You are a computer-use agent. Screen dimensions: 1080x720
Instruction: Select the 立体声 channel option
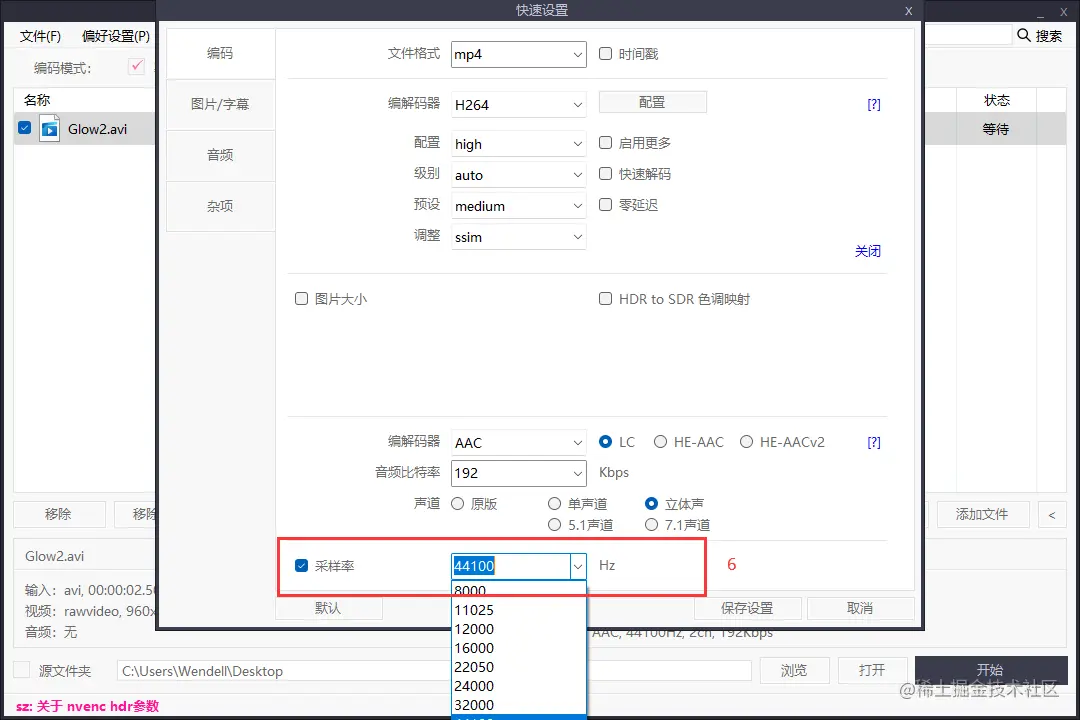click(651, 504)
